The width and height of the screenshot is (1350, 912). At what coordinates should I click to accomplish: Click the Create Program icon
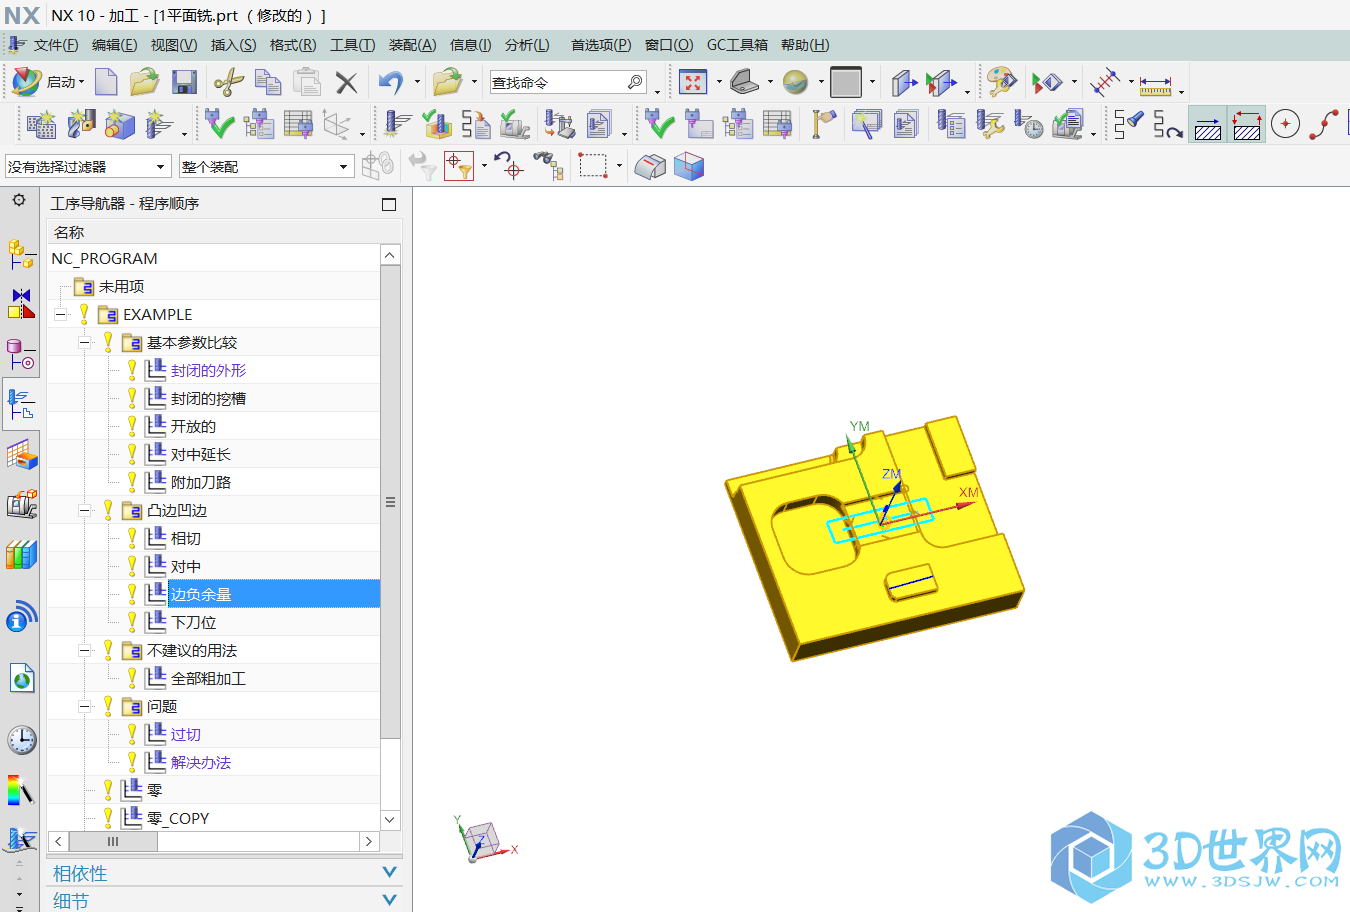click(x=41, y=124)
